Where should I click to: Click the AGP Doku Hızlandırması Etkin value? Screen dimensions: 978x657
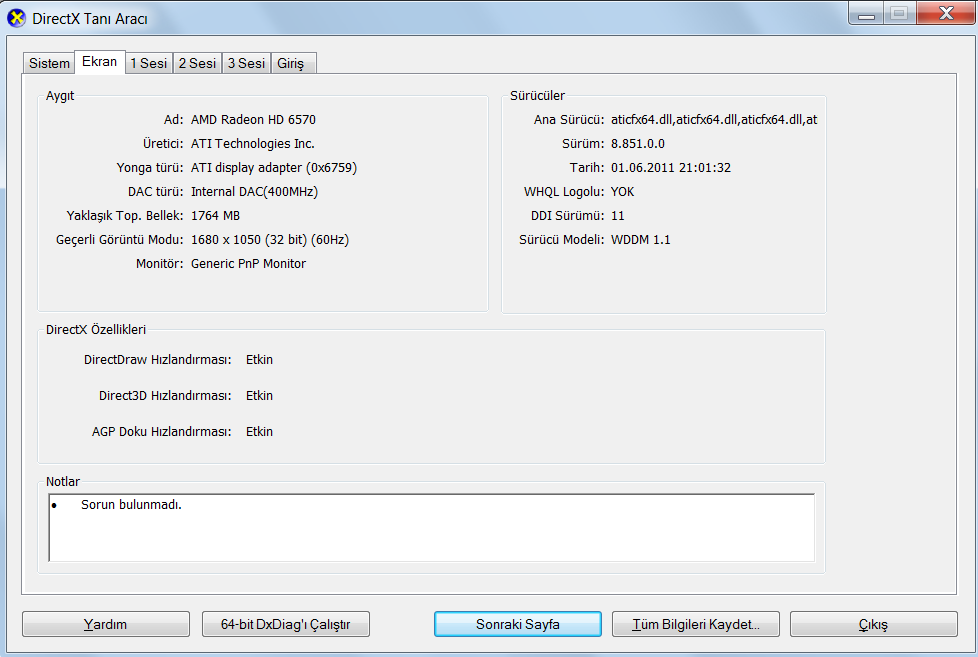tap(259, 432)
